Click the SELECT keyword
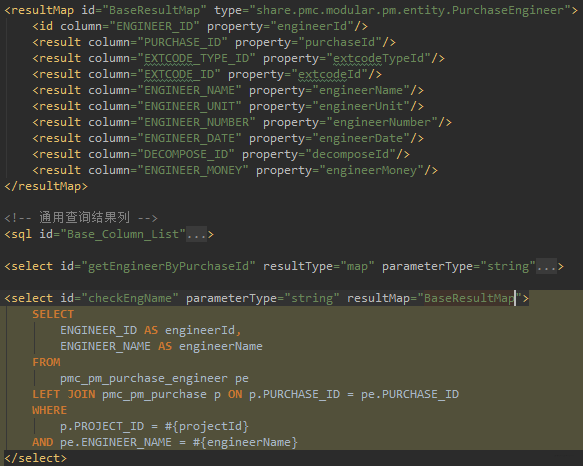The height and width of the screenshot is (466, 583). pyautogui.click(x=53, y=314)
